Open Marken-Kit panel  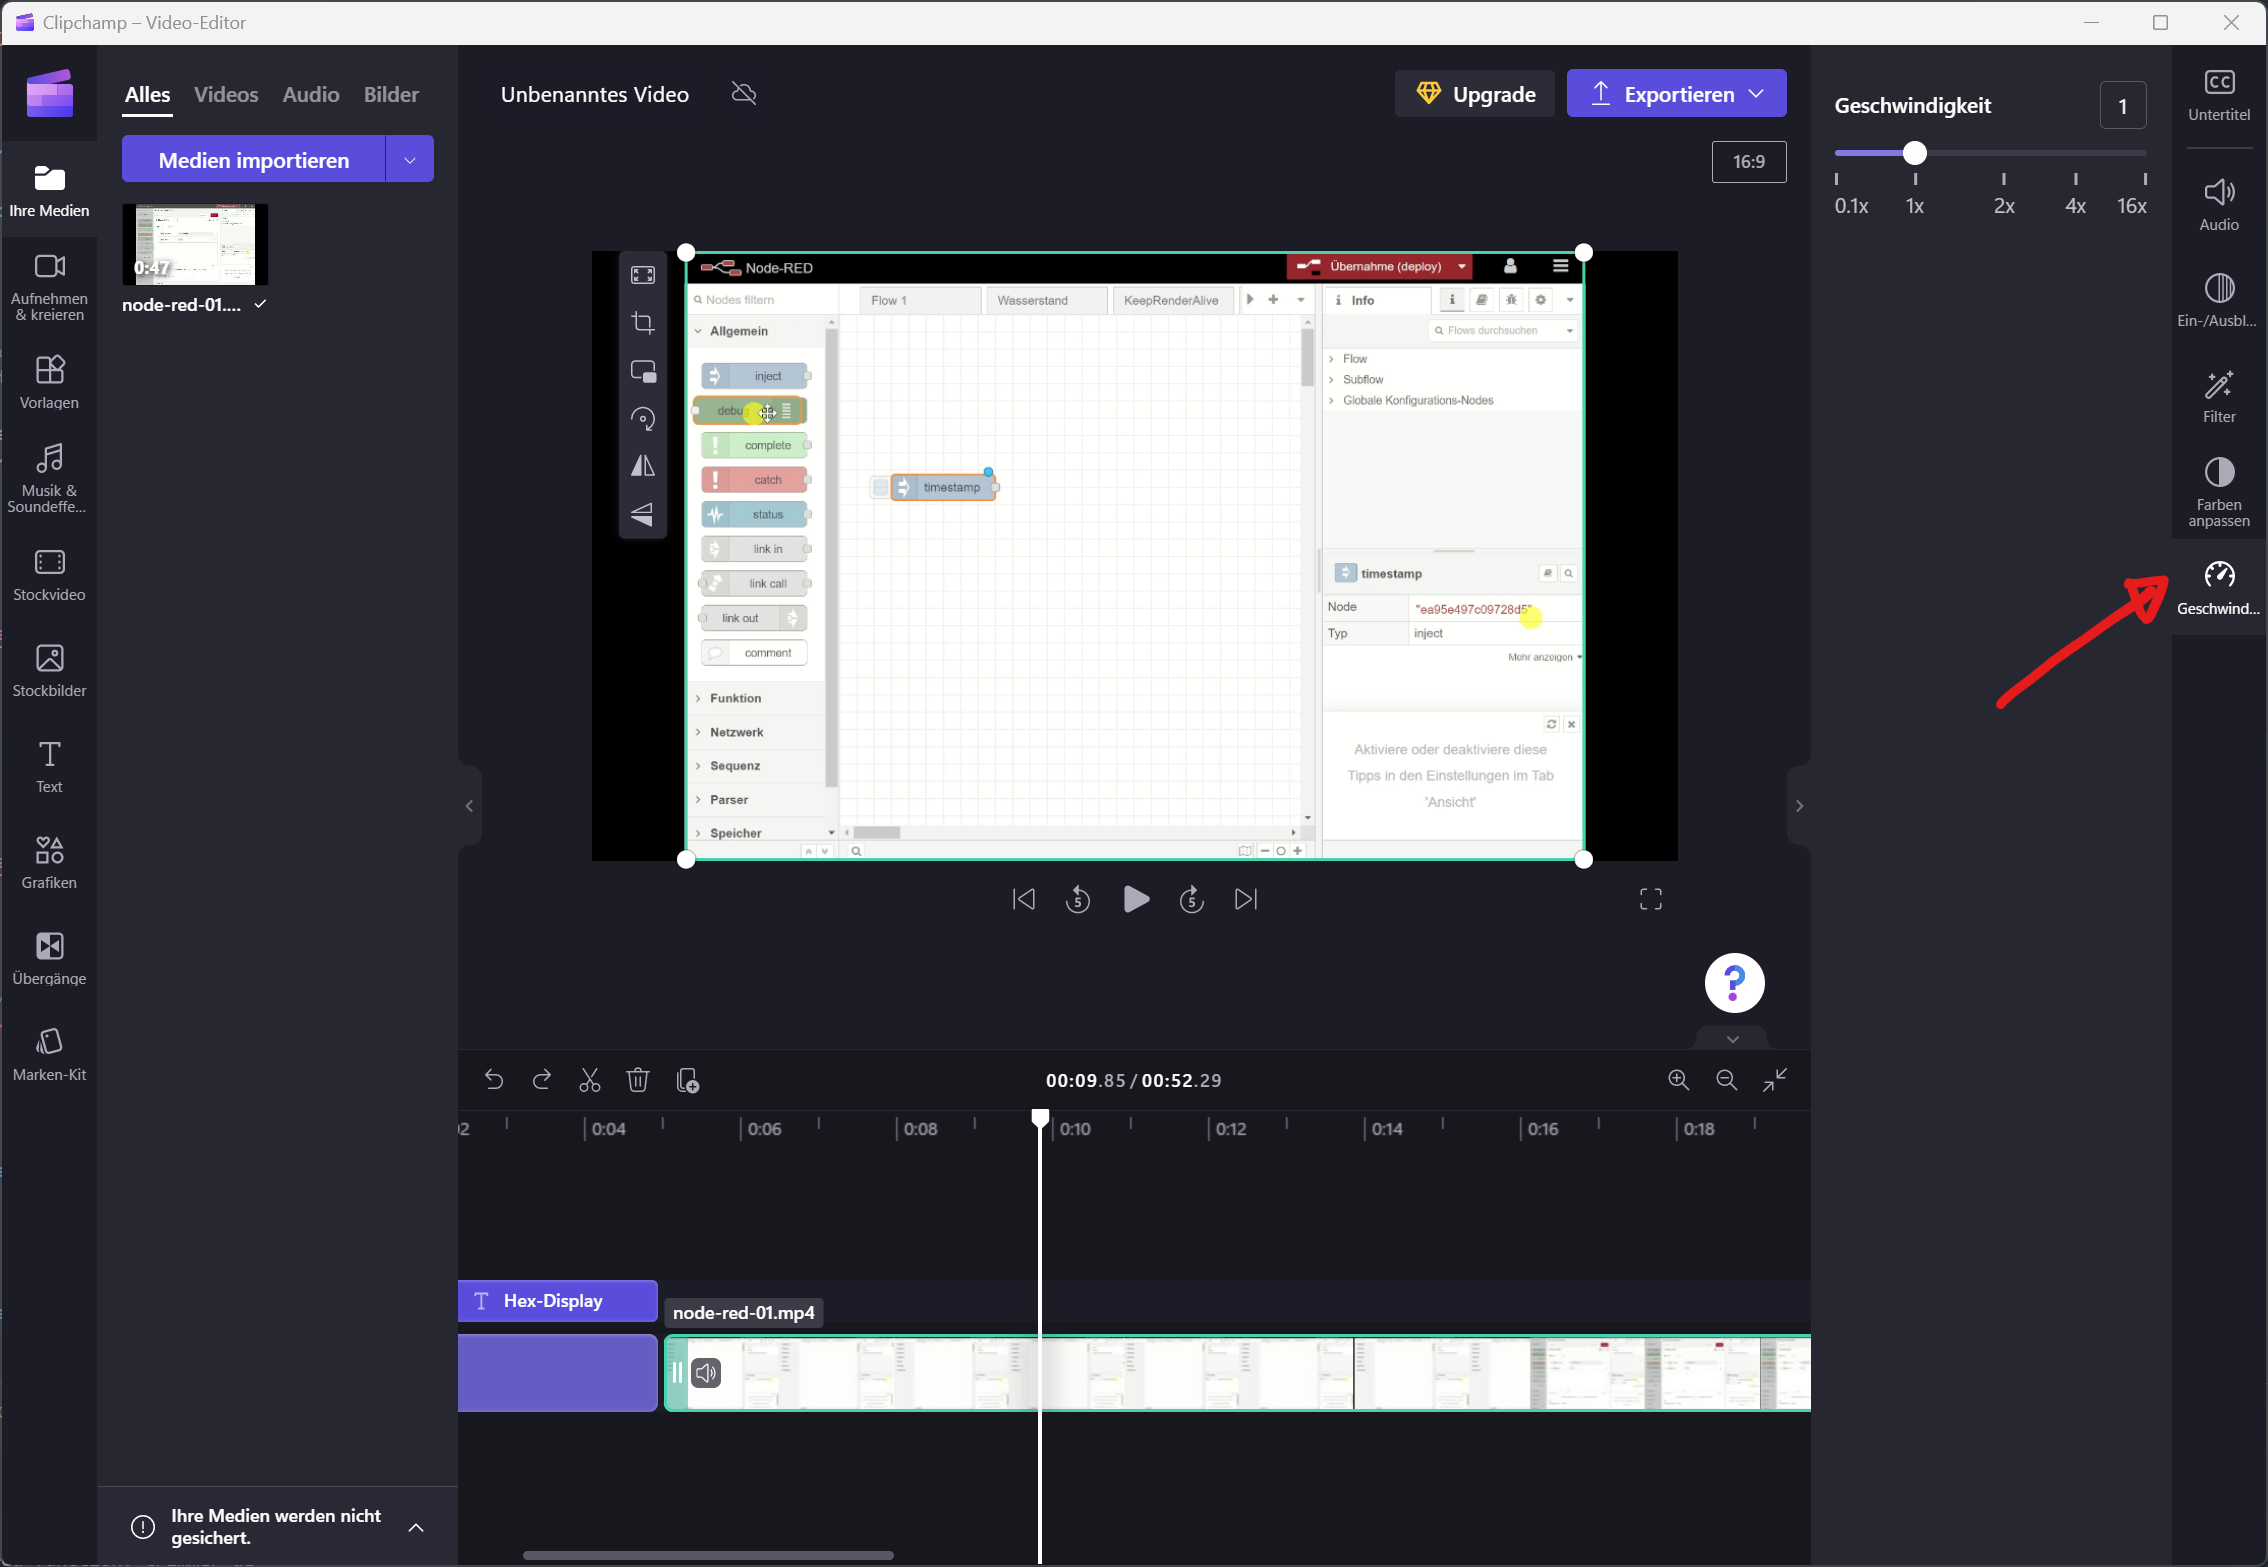pyautogui.click(x=49, y=1055)
